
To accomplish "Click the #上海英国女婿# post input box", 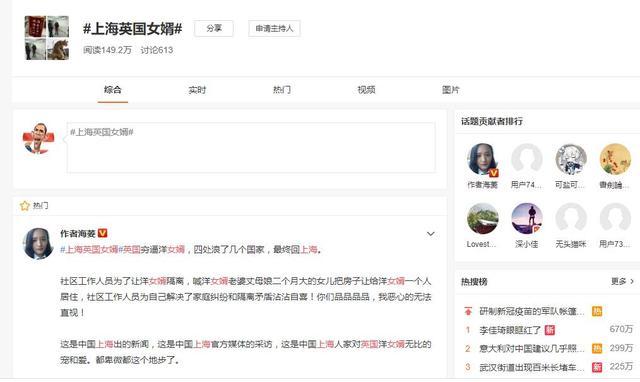I will (x=251, y=148).
